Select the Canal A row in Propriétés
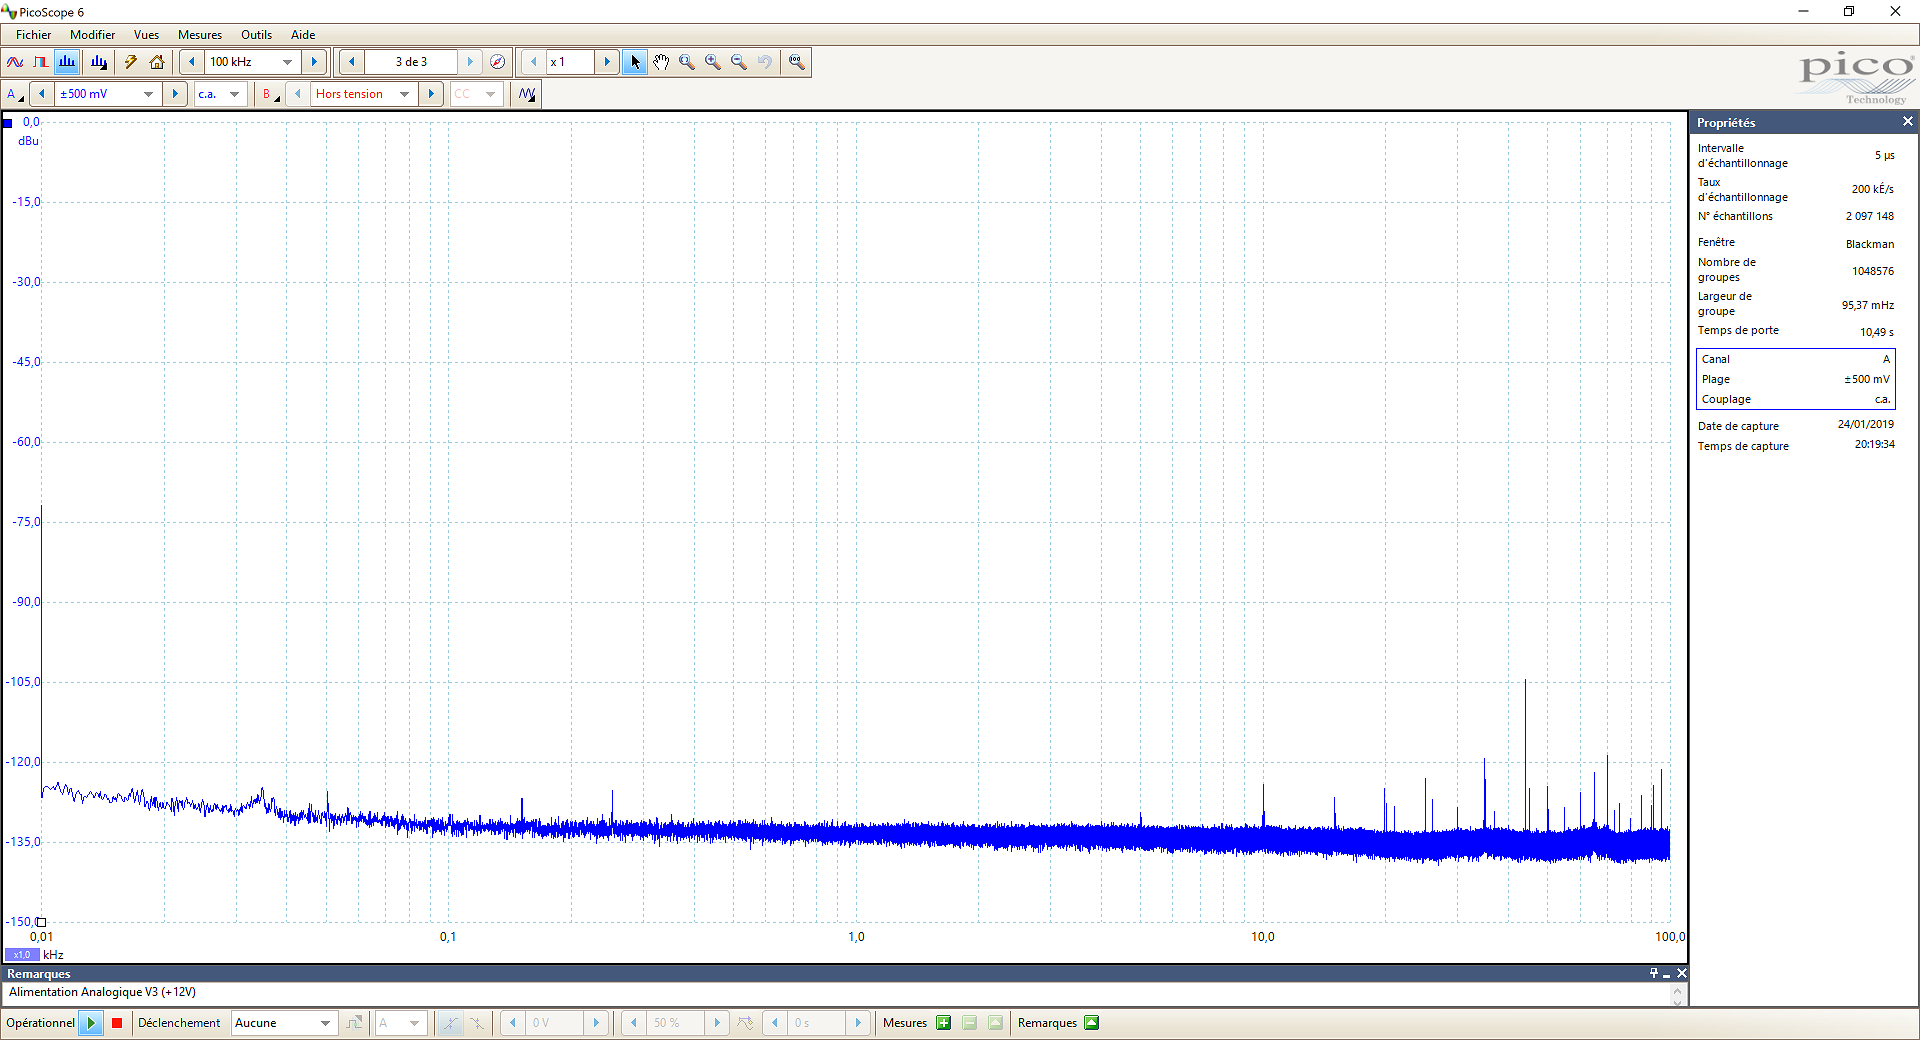Screen dimensions: 1920x1040 (1796, 359)
